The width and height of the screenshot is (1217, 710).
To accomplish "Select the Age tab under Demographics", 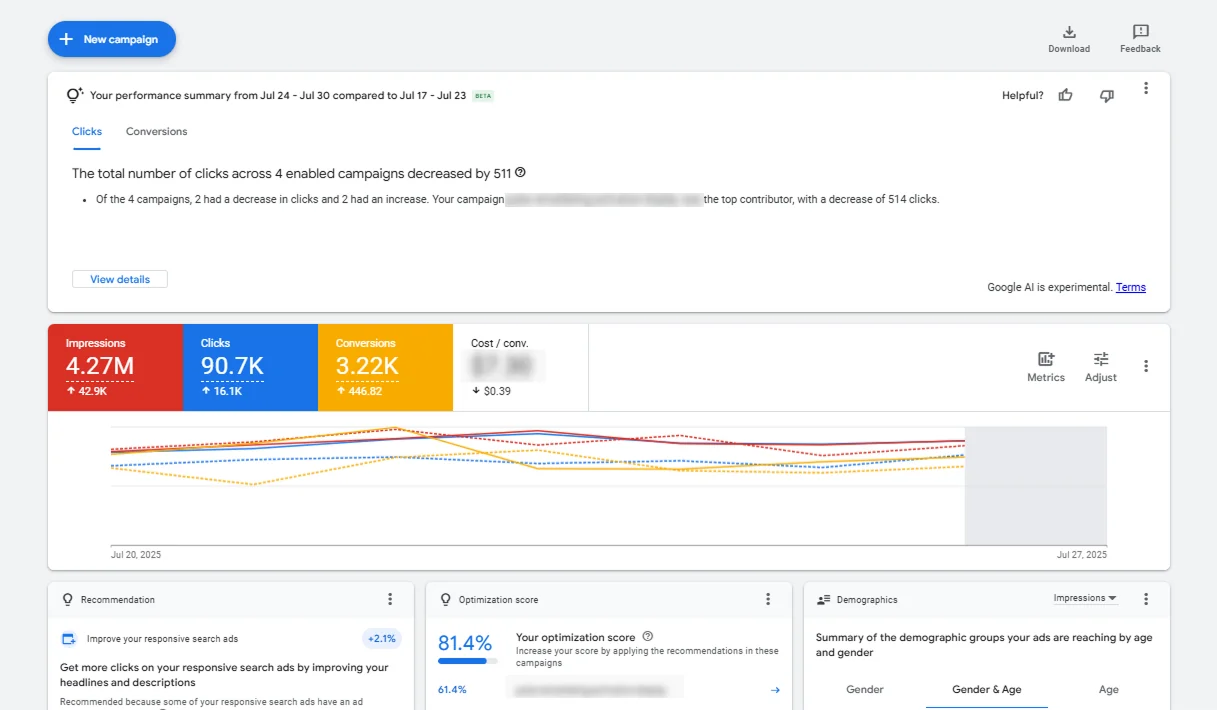I will pyautogui.click(x=1109, y=690).
